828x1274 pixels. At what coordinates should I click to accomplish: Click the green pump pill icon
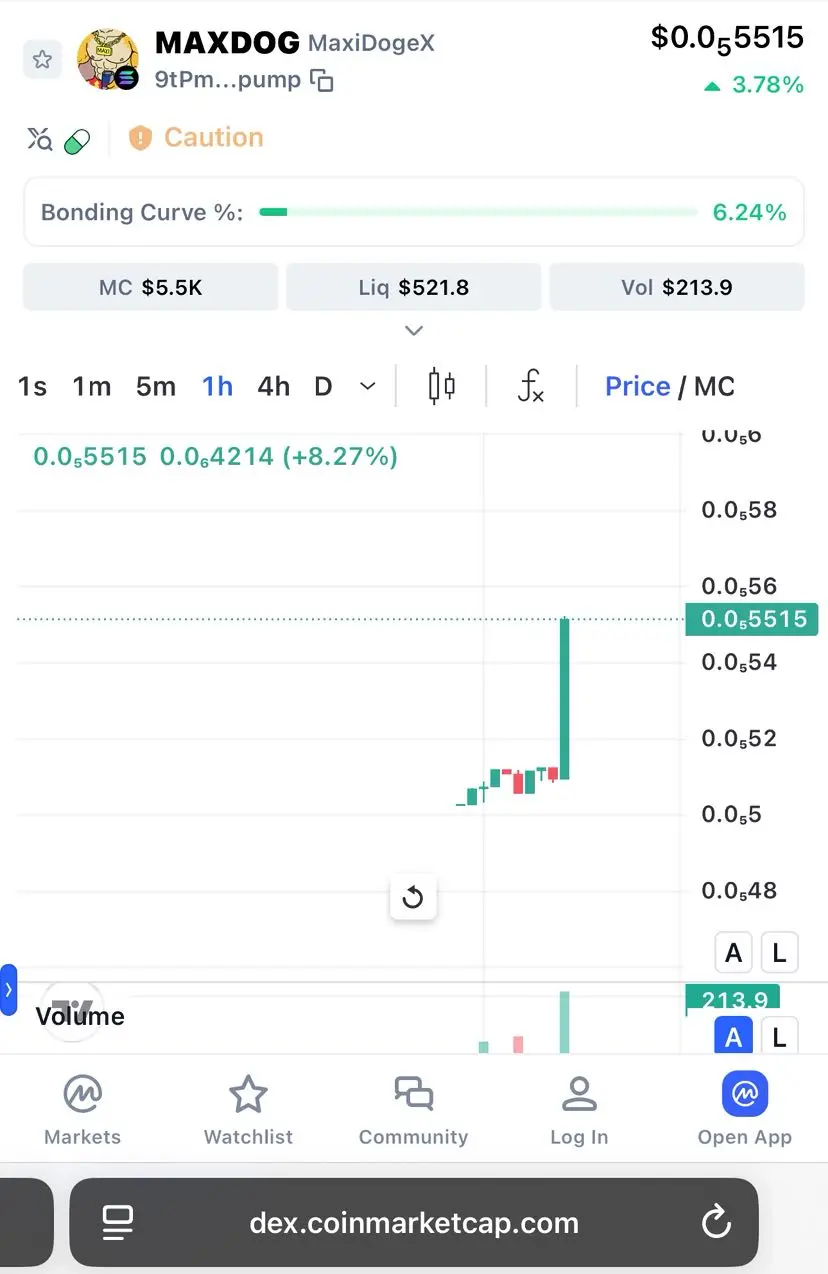[77, 142]
